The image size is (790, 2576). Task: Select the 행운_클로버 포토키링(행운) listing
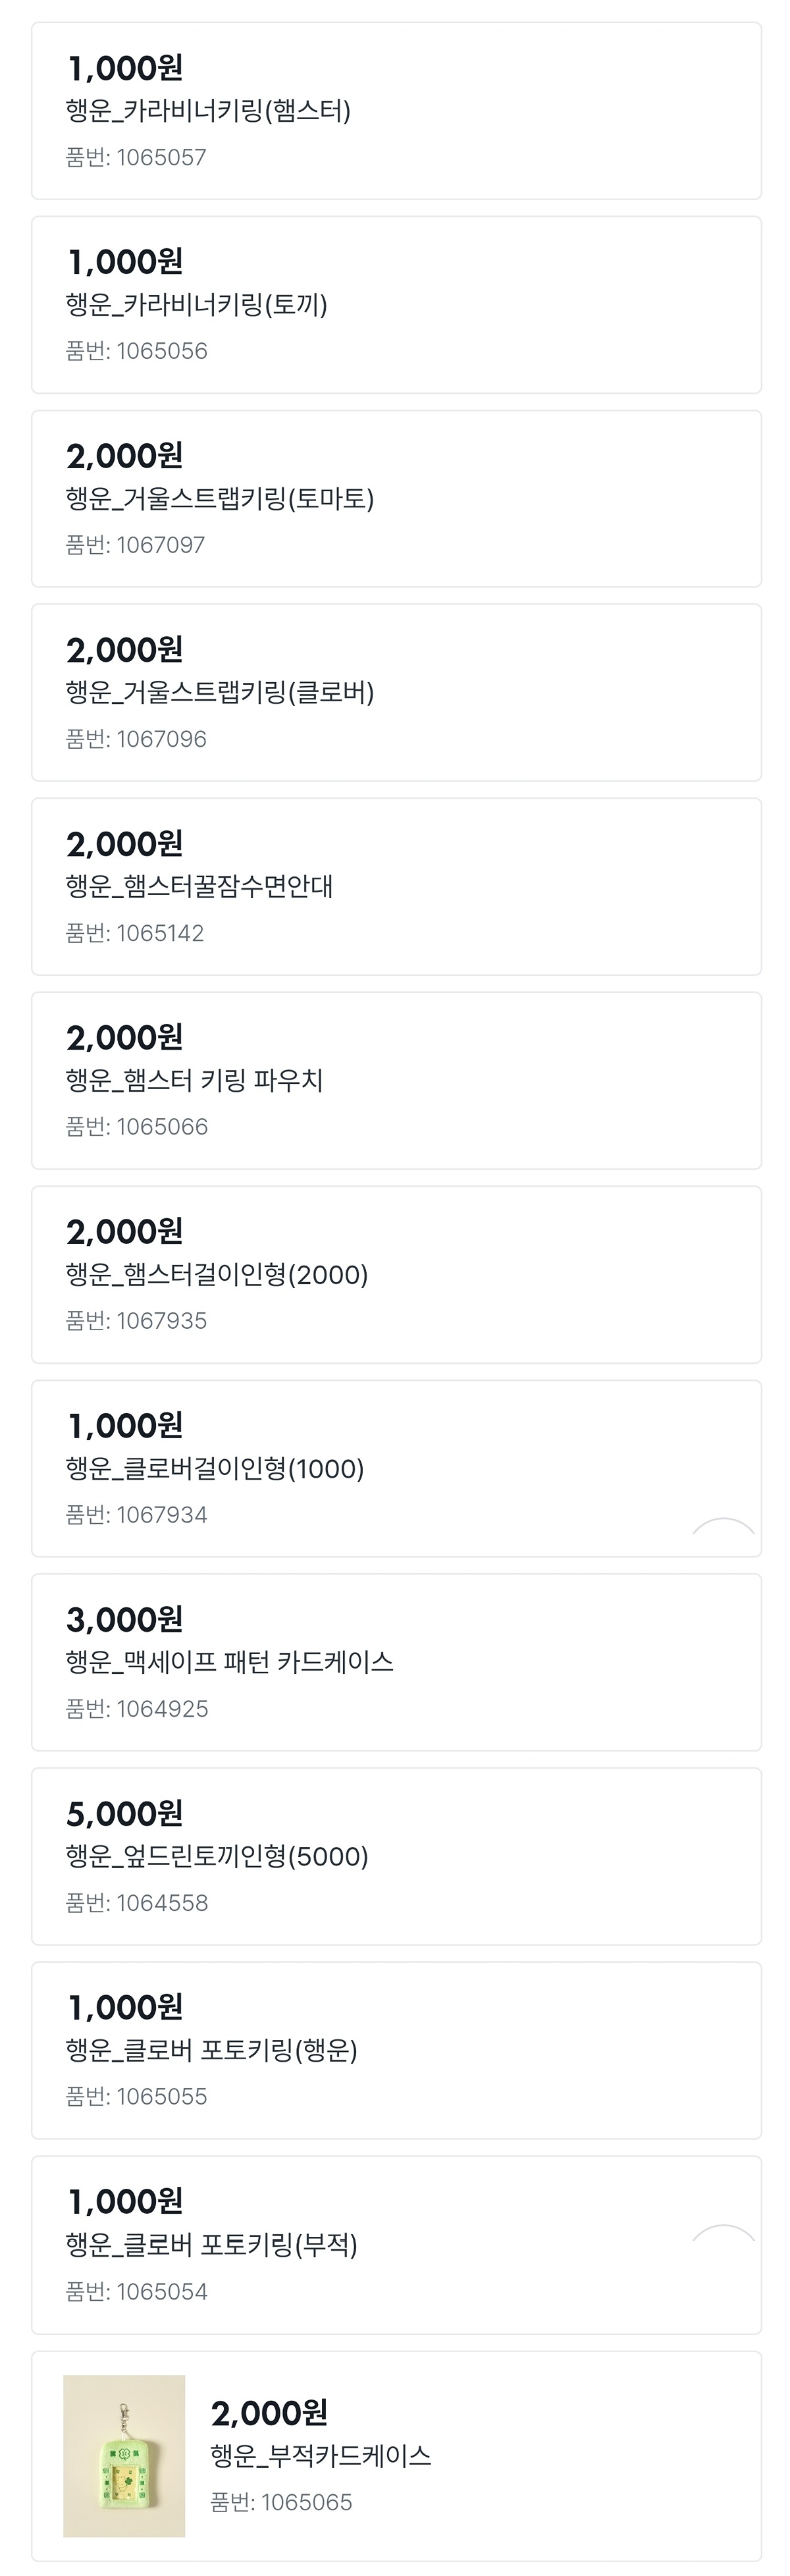pos(212,2051)
